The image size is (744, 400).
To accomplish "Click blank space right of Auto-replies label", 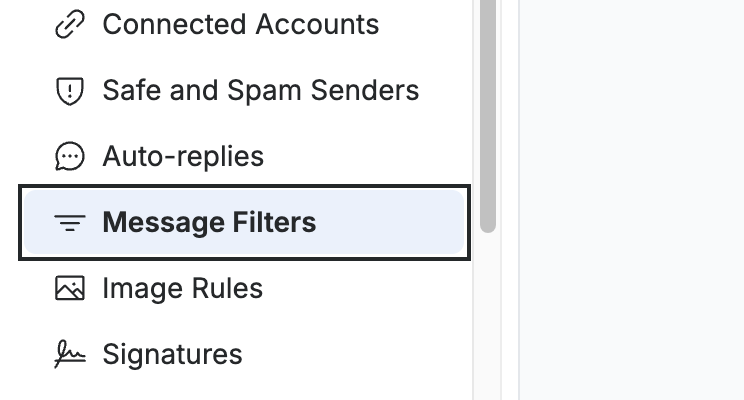I will pos(363,156).
